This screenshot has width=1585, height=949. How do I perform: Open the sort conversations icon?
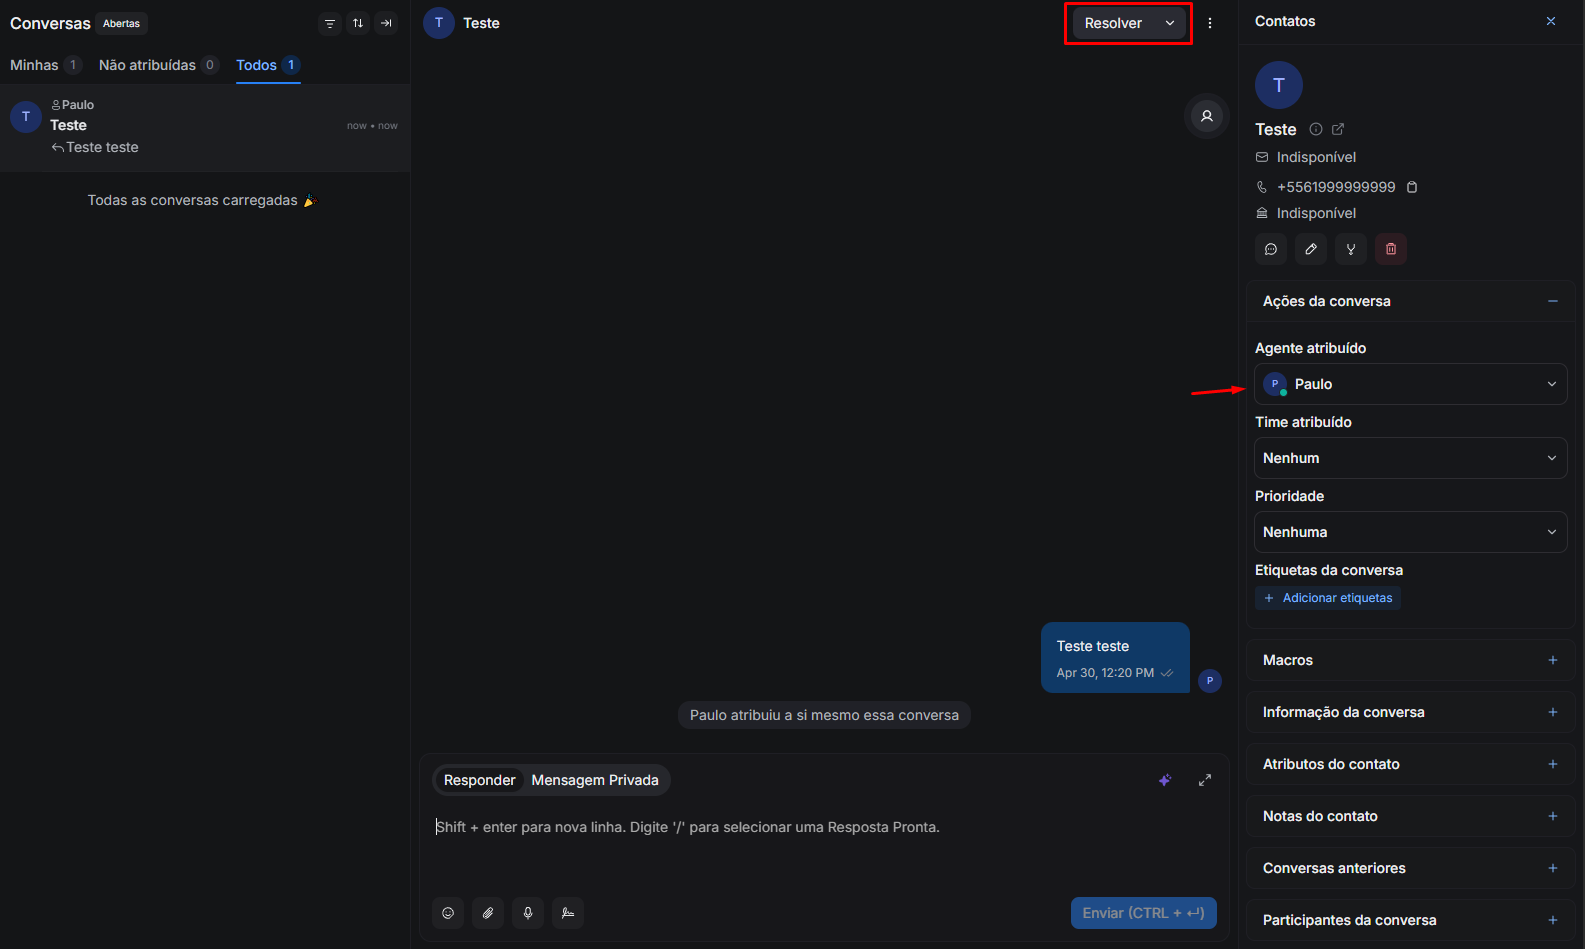358,23
